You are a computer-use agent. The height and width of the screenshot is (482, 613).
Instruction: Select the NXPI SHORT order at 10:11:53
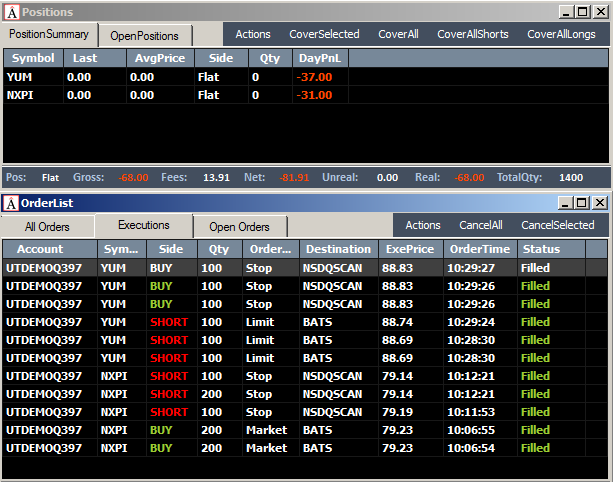305,412
